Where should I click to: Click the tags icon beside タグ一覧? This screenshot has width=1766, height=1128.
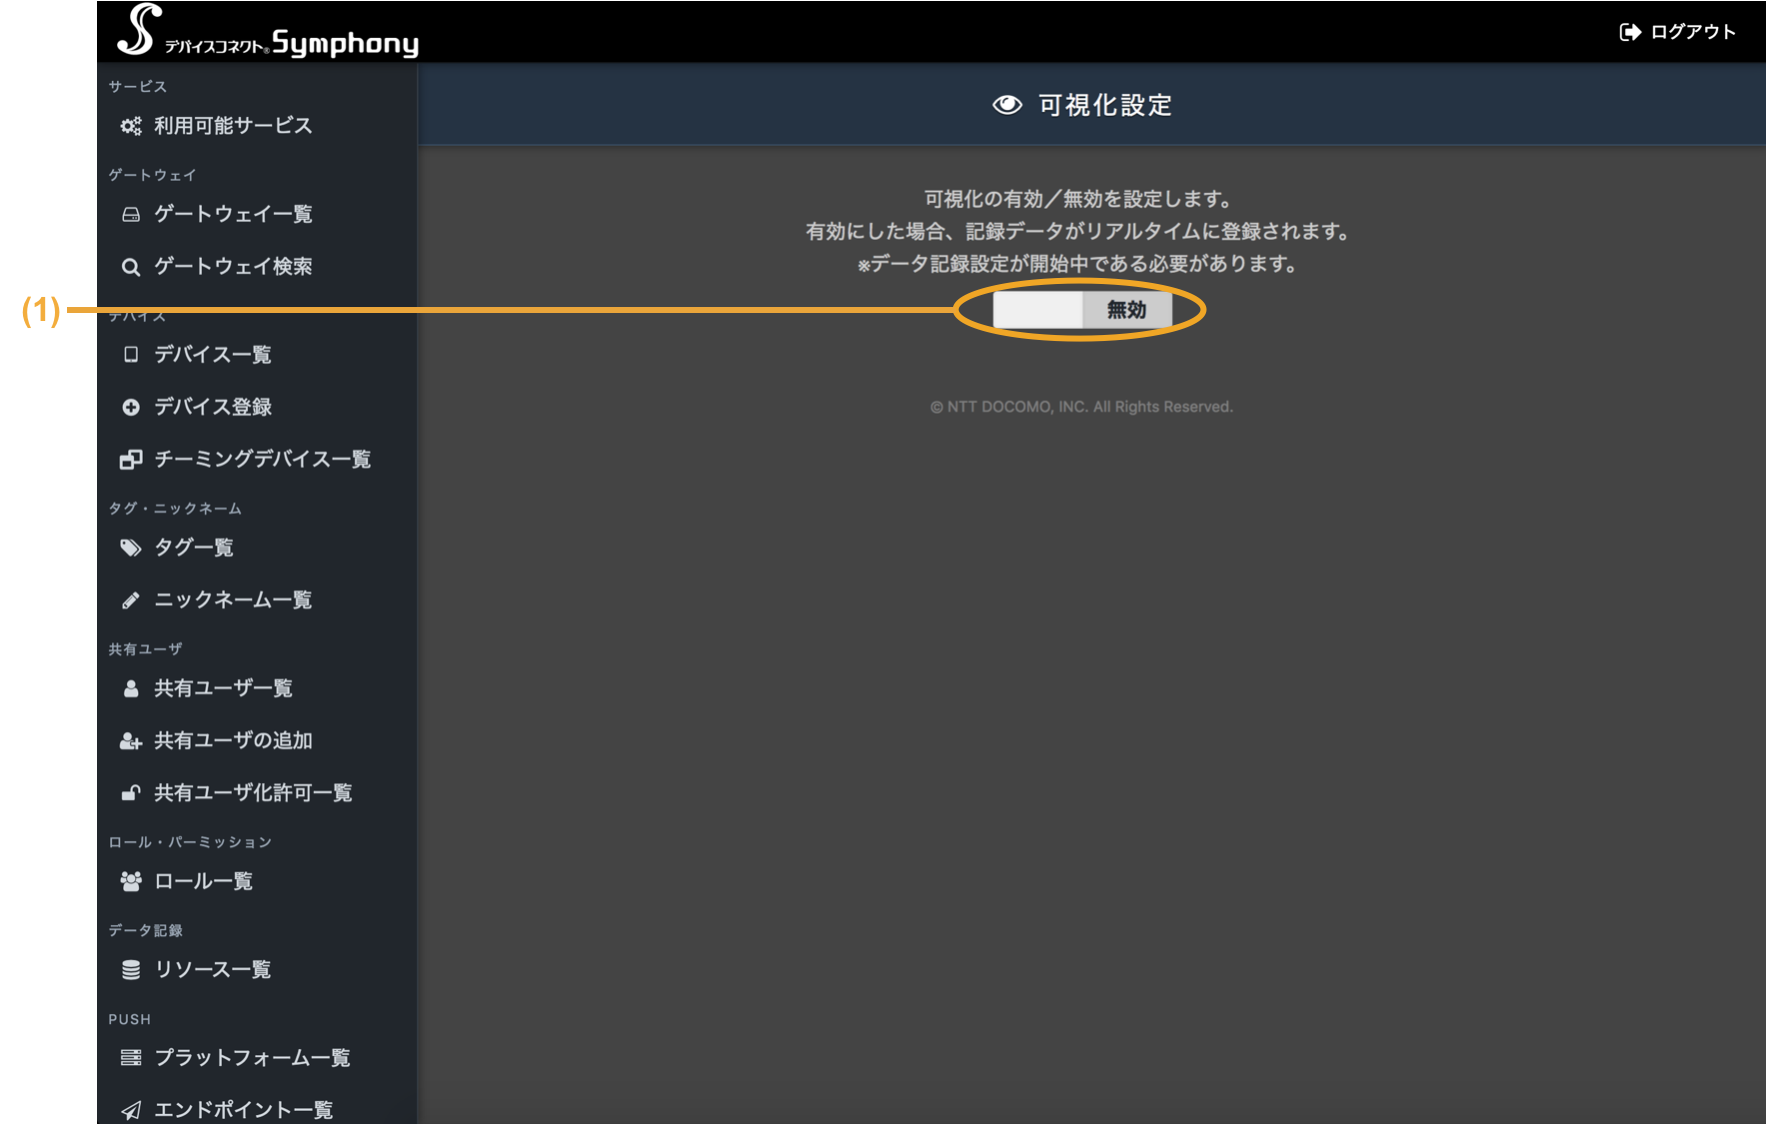coord(131,548)
